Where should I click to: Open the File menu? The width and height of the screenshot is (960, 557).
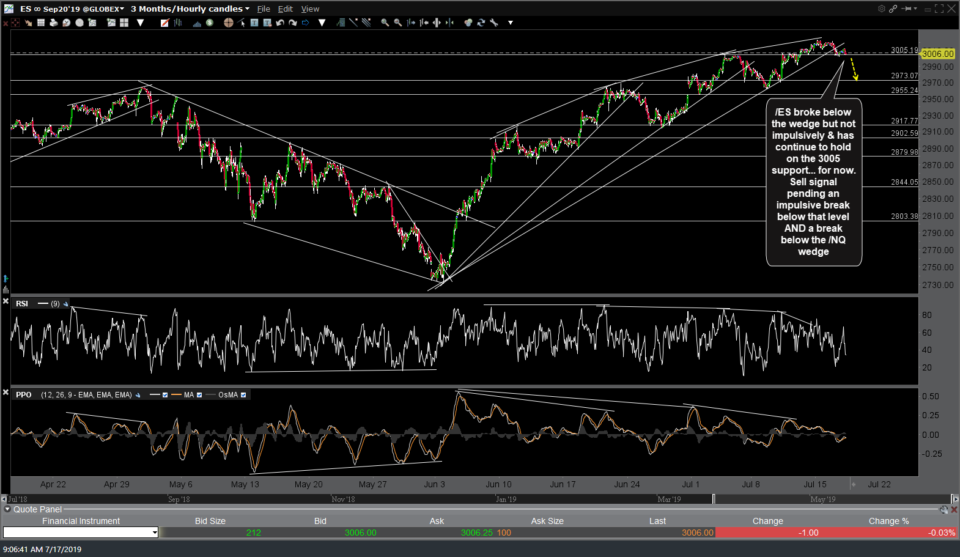pyautogui.click(x=263, y=9)
